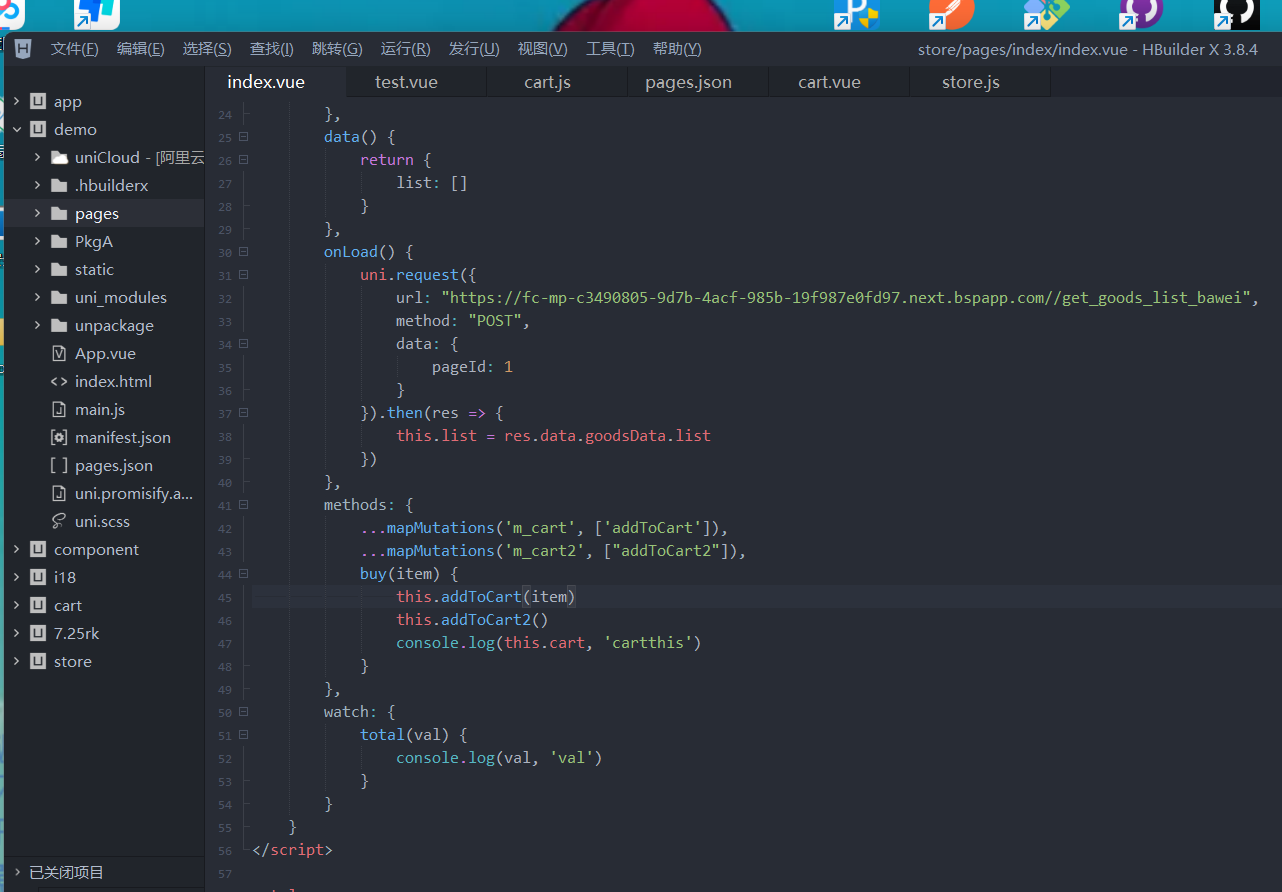Open the 查找(I) menu
Image resolution: width=1282 pixels, height=892 pixels.
(272, 49)
